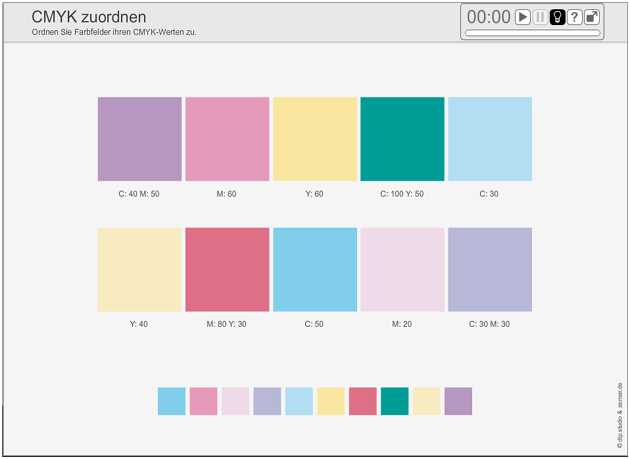Toggle the lightbulb hint icon
Screen dimensions: 630x459
pos(557,17)
